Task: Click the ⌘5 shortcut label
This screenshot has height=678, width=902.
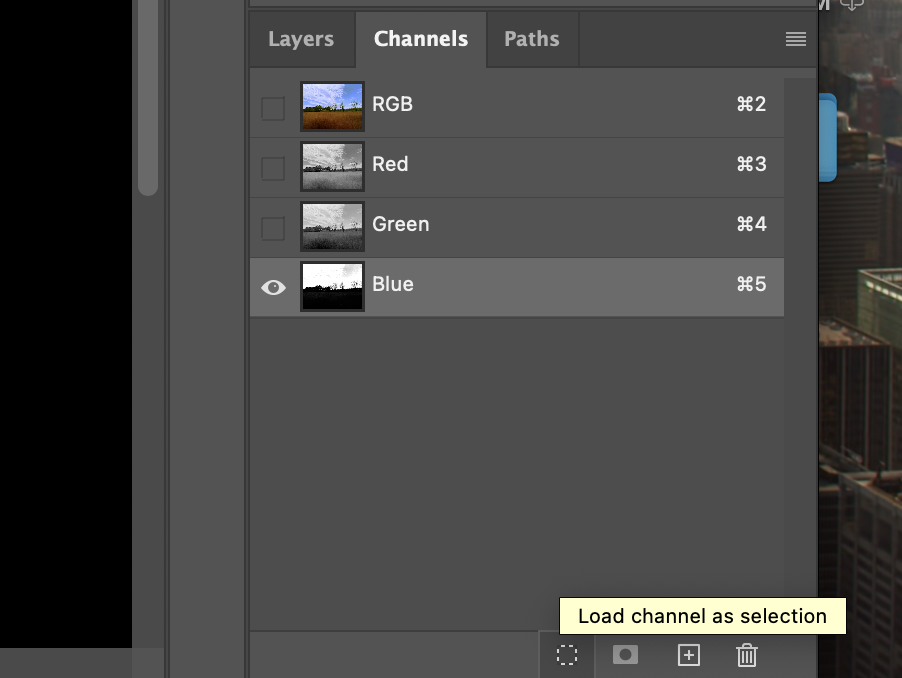Action: (x=751, y=284)
